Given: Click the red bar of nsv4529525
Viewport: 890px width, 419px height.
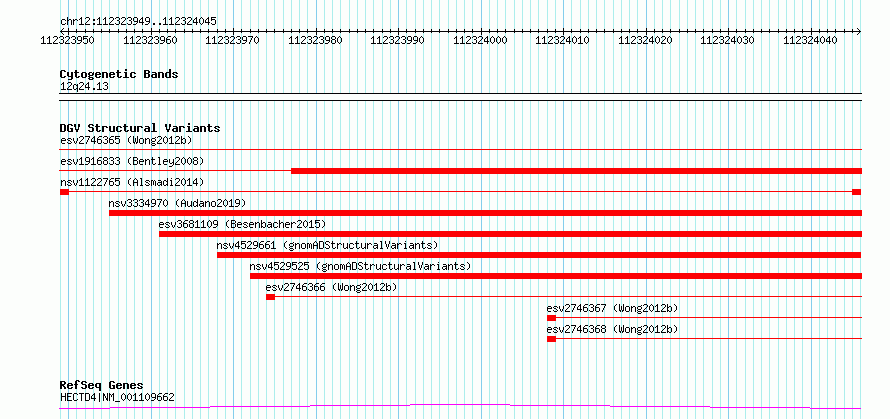Looking at the screenshot, I should (556, 276).
